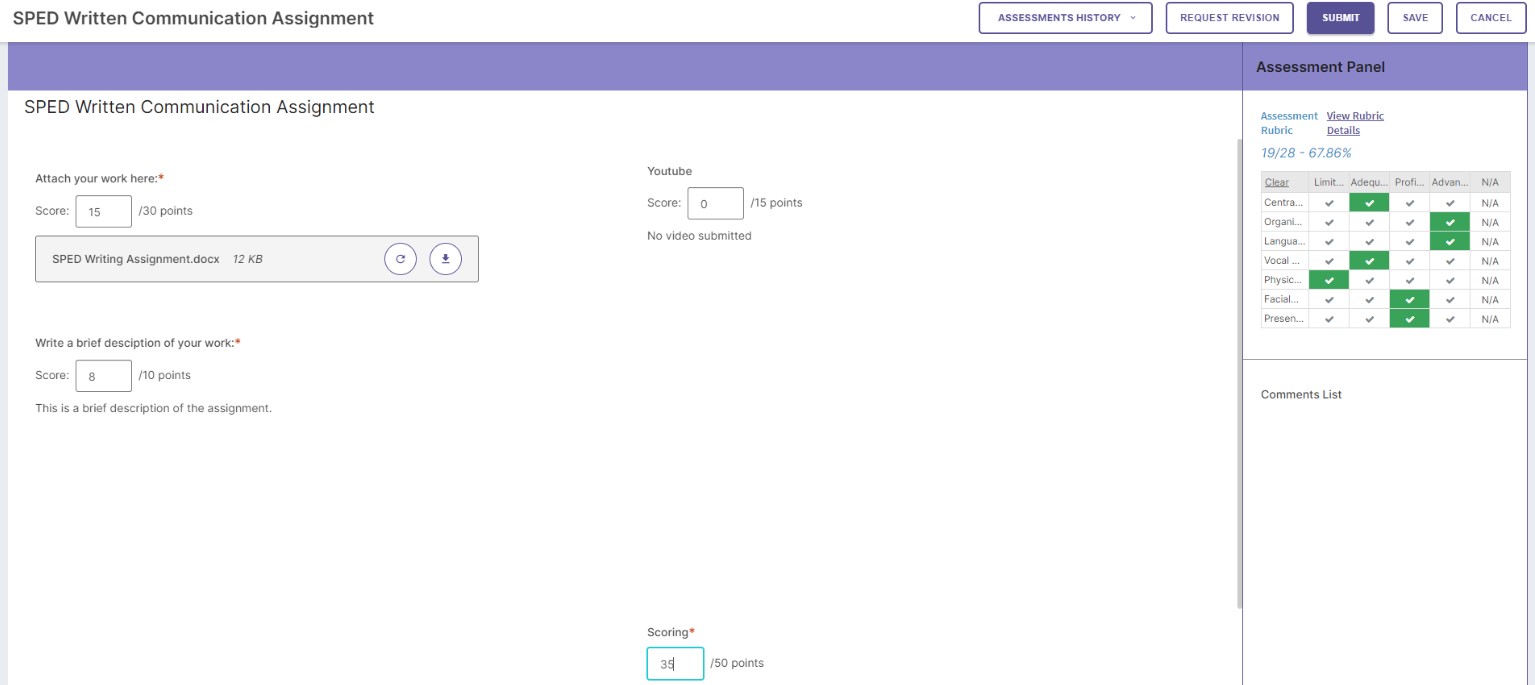This screenshot has width=1535, height=685.
Task: Mark Physical row as Proficient
Action: click(x=1410, y=280)
